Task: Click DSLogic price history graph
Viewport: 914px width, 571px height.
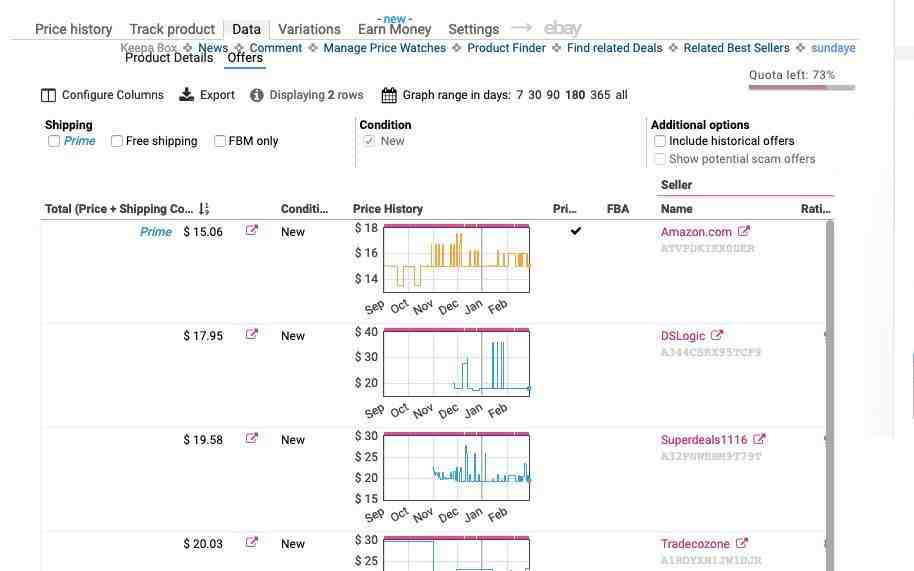Action: click(x=456, y=362)
